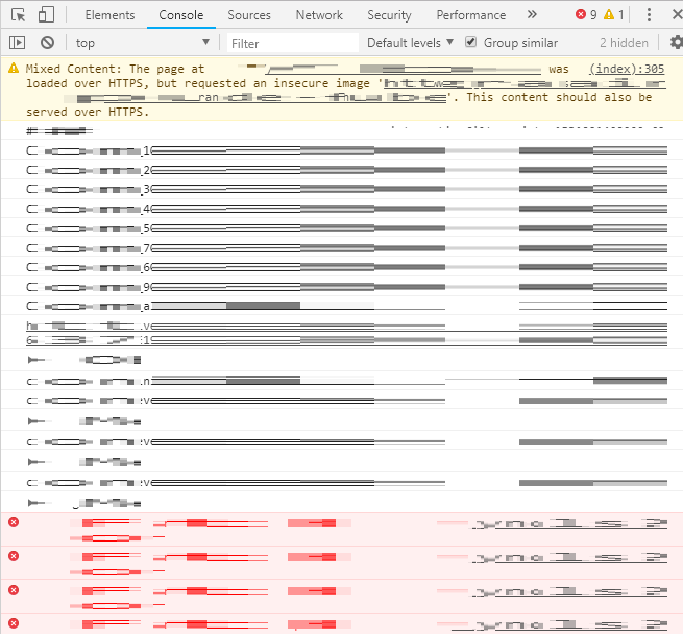Go to the Performance tab
The height and width of the screenshot is (634, 683).
click(x=471, y=15)
